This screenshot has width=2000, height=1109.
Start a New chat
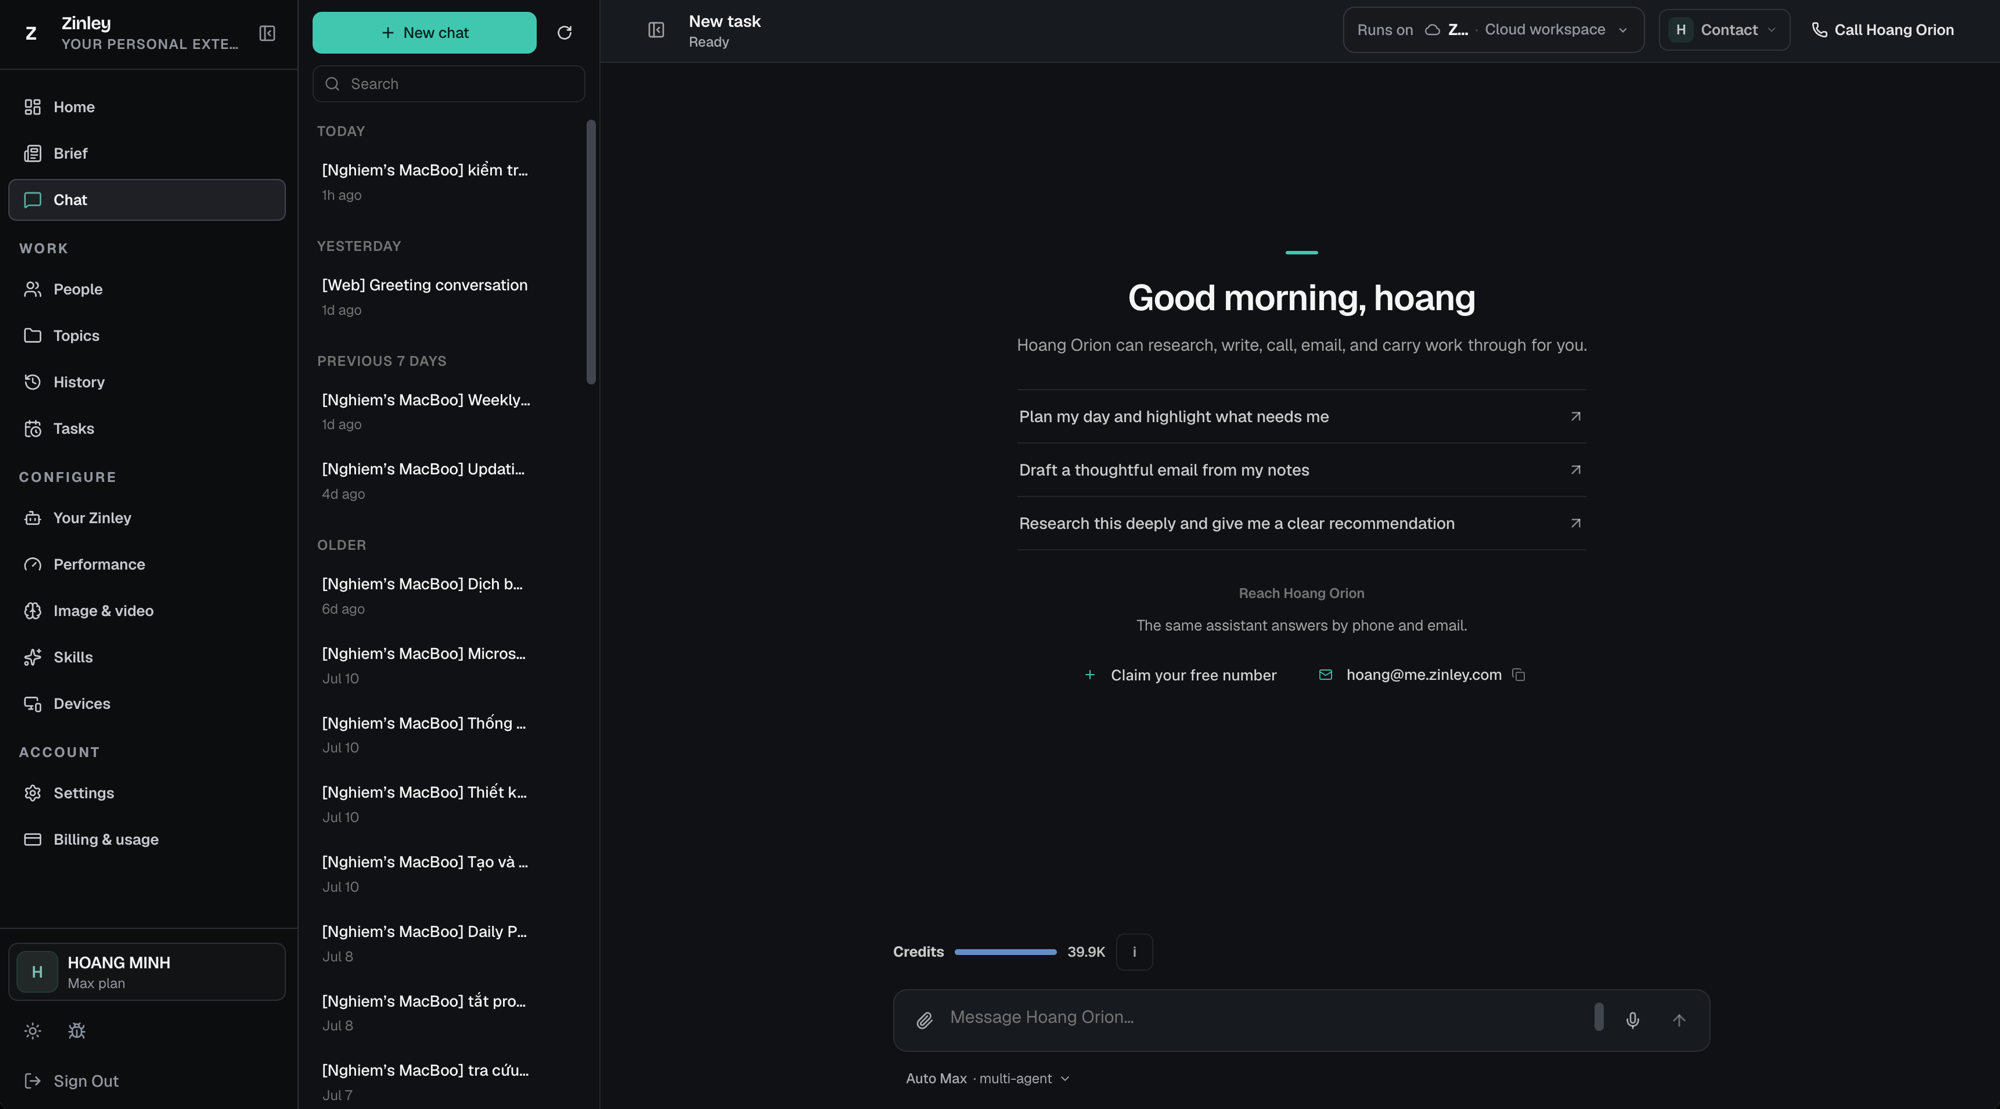click(x=424, y=33)
